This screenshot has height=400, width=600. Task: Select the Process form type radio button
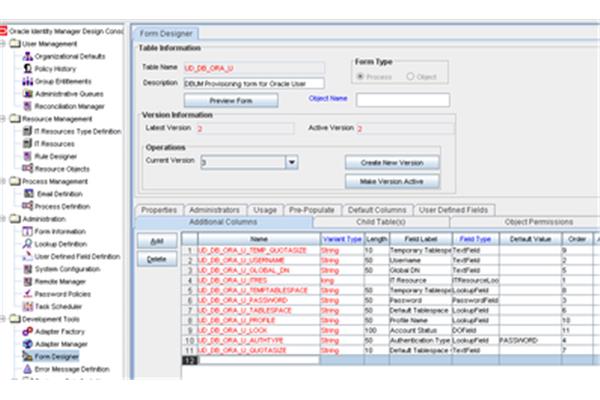[360, 76]
